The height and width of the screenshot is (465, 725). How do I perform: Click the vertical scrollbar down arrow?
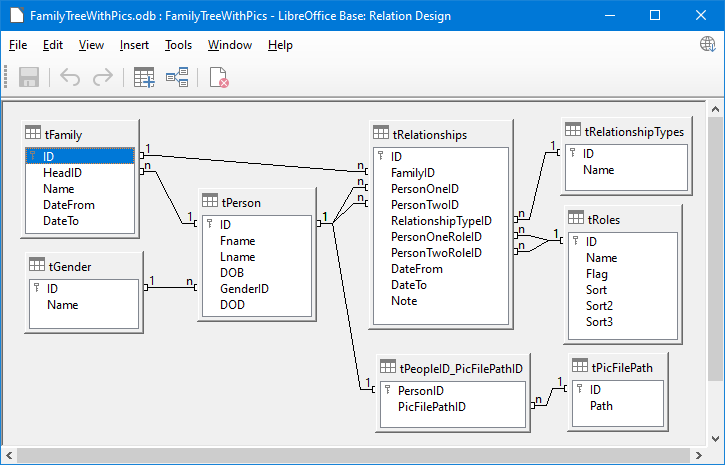click(x=715, y=436)
